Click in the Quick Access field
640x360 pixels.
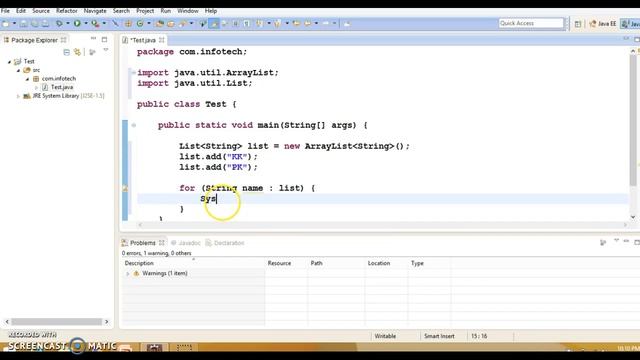point(531,23)
